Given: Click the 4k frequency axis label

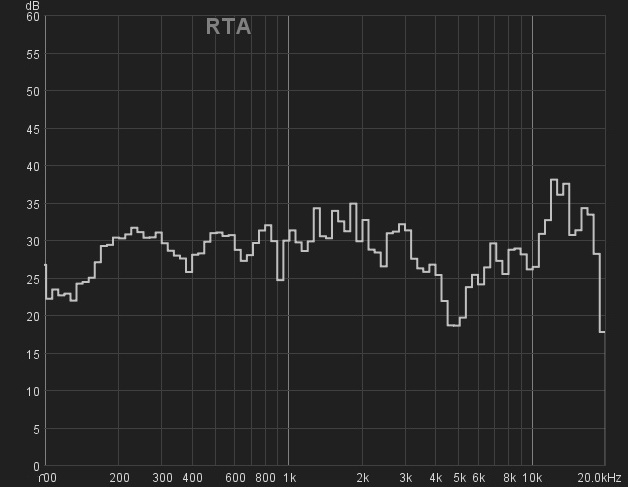Looking at the screenshot, I should click(x=436, y=478).
